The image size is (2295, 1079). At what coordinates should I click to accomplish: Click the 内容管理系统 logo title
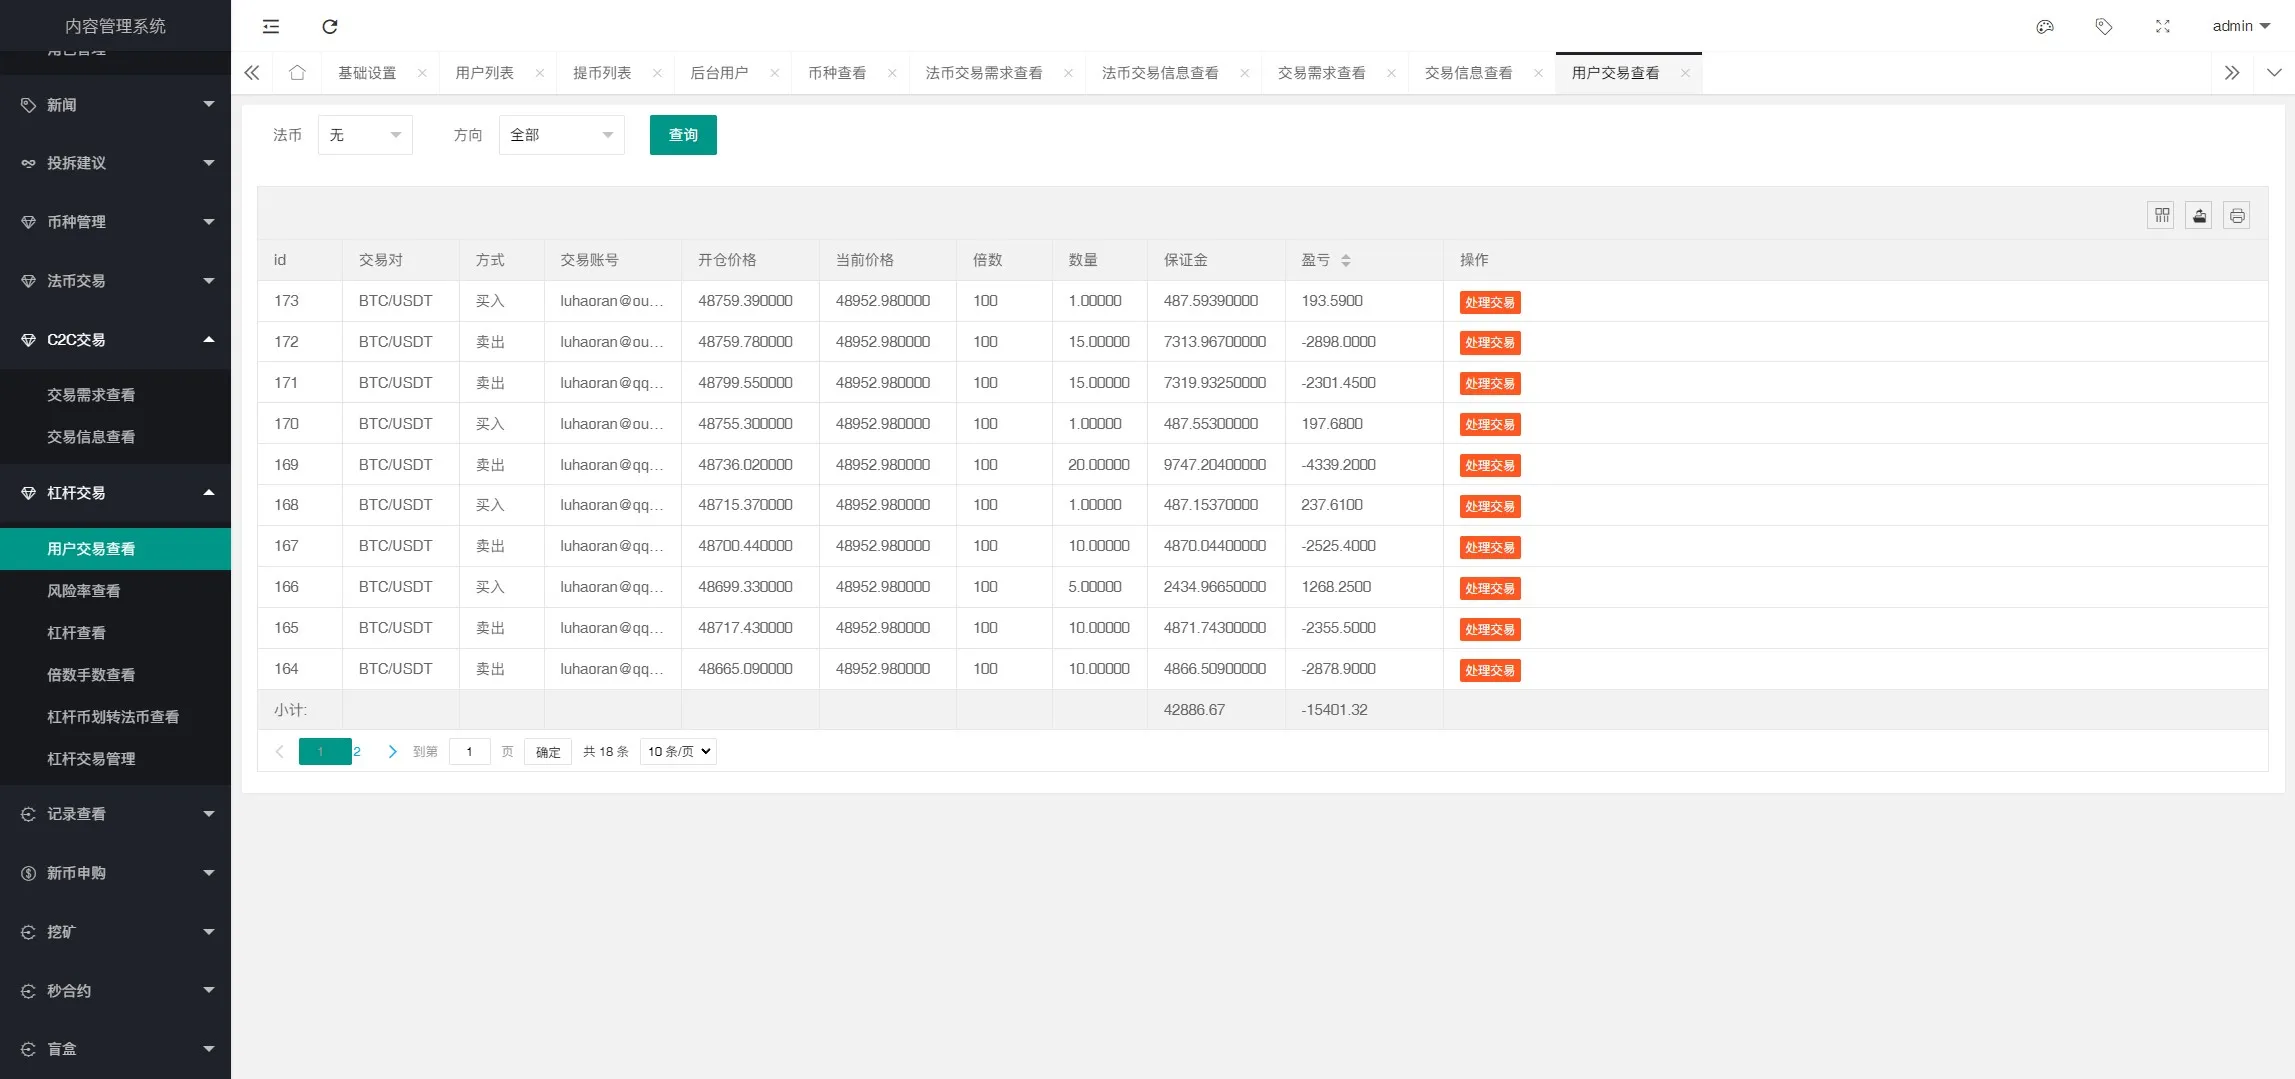(116, 26)
